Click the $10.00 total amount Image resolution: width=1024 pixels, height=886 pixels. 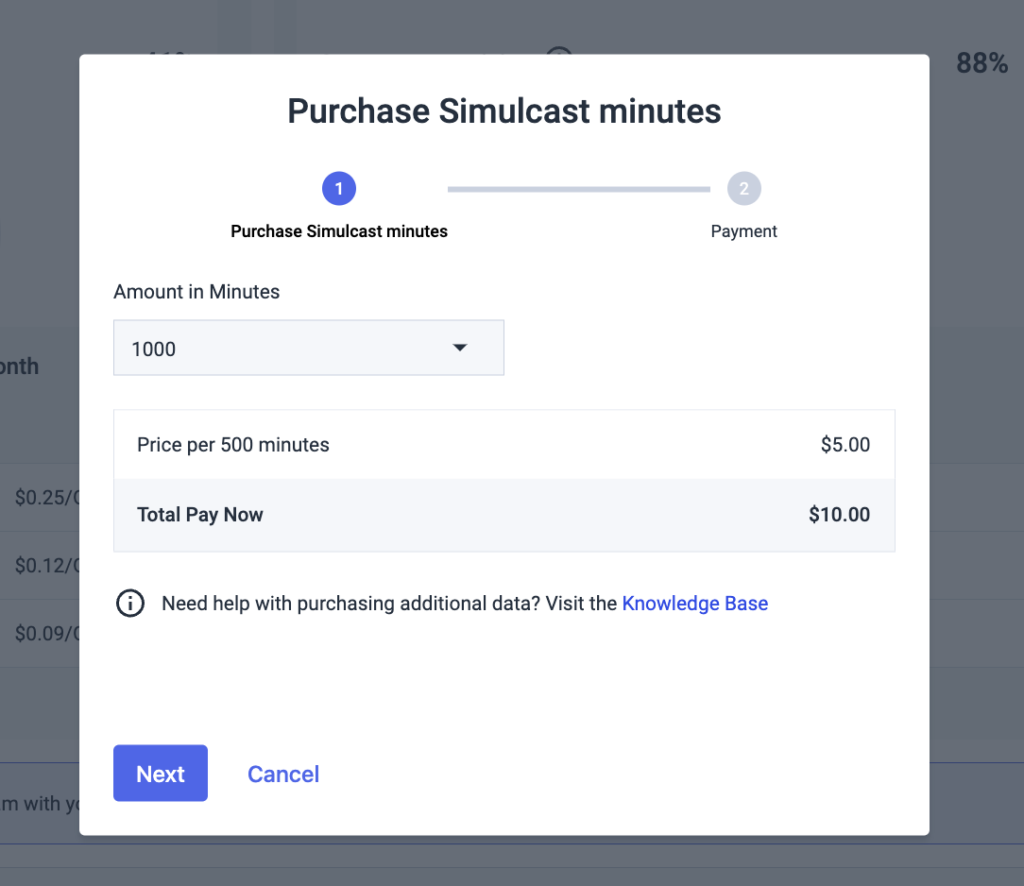(x=840, y=514)
